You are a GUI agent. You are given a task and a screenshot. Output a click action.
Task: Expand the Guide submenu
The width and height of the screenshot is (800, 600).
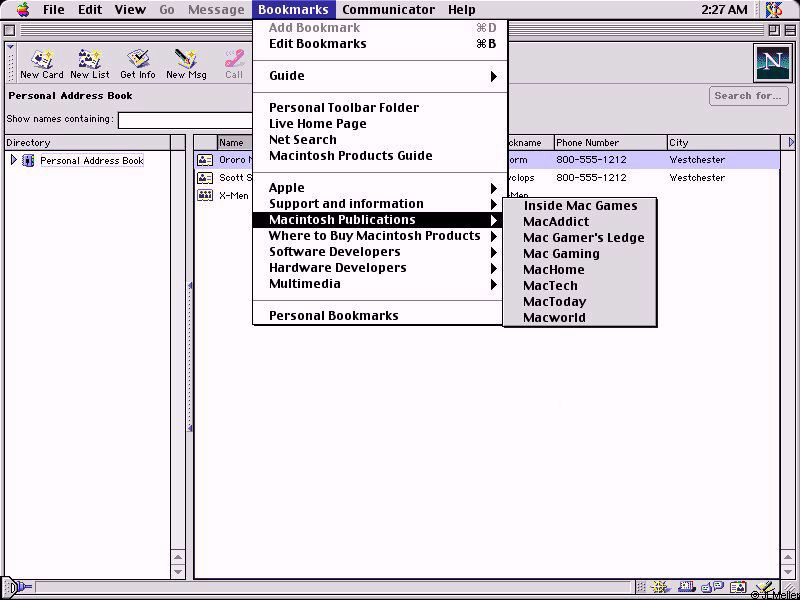click(x=493, y=77)
